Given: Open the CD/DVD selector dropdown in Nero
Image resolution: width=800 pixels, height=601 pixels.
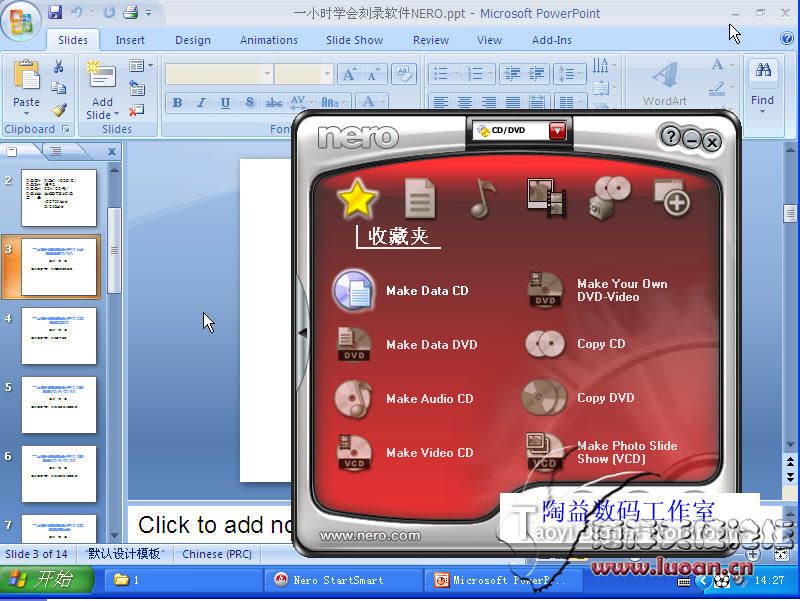Looking at the screenshot, I should [x=557, y=131].
